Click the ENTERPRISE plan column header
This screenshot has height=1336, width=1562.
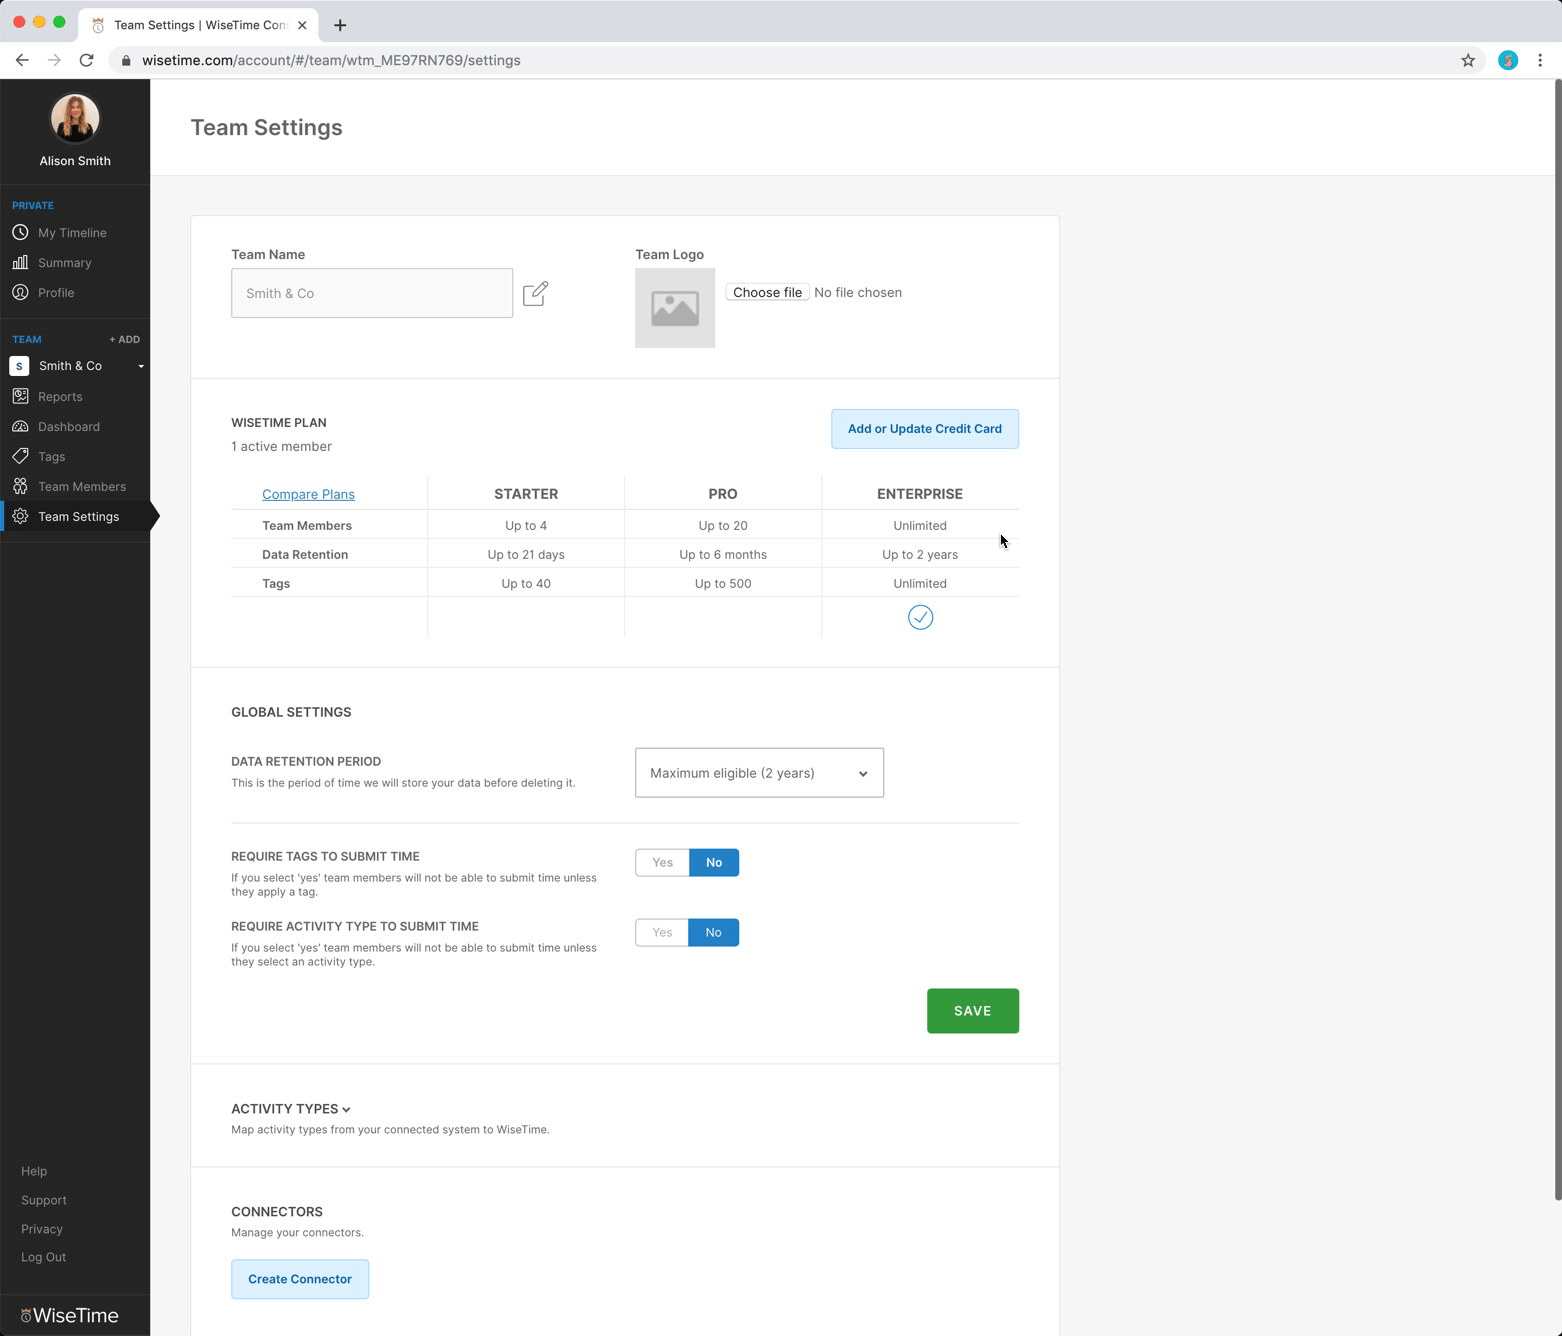pyautogui.click(x=920, y=494)
